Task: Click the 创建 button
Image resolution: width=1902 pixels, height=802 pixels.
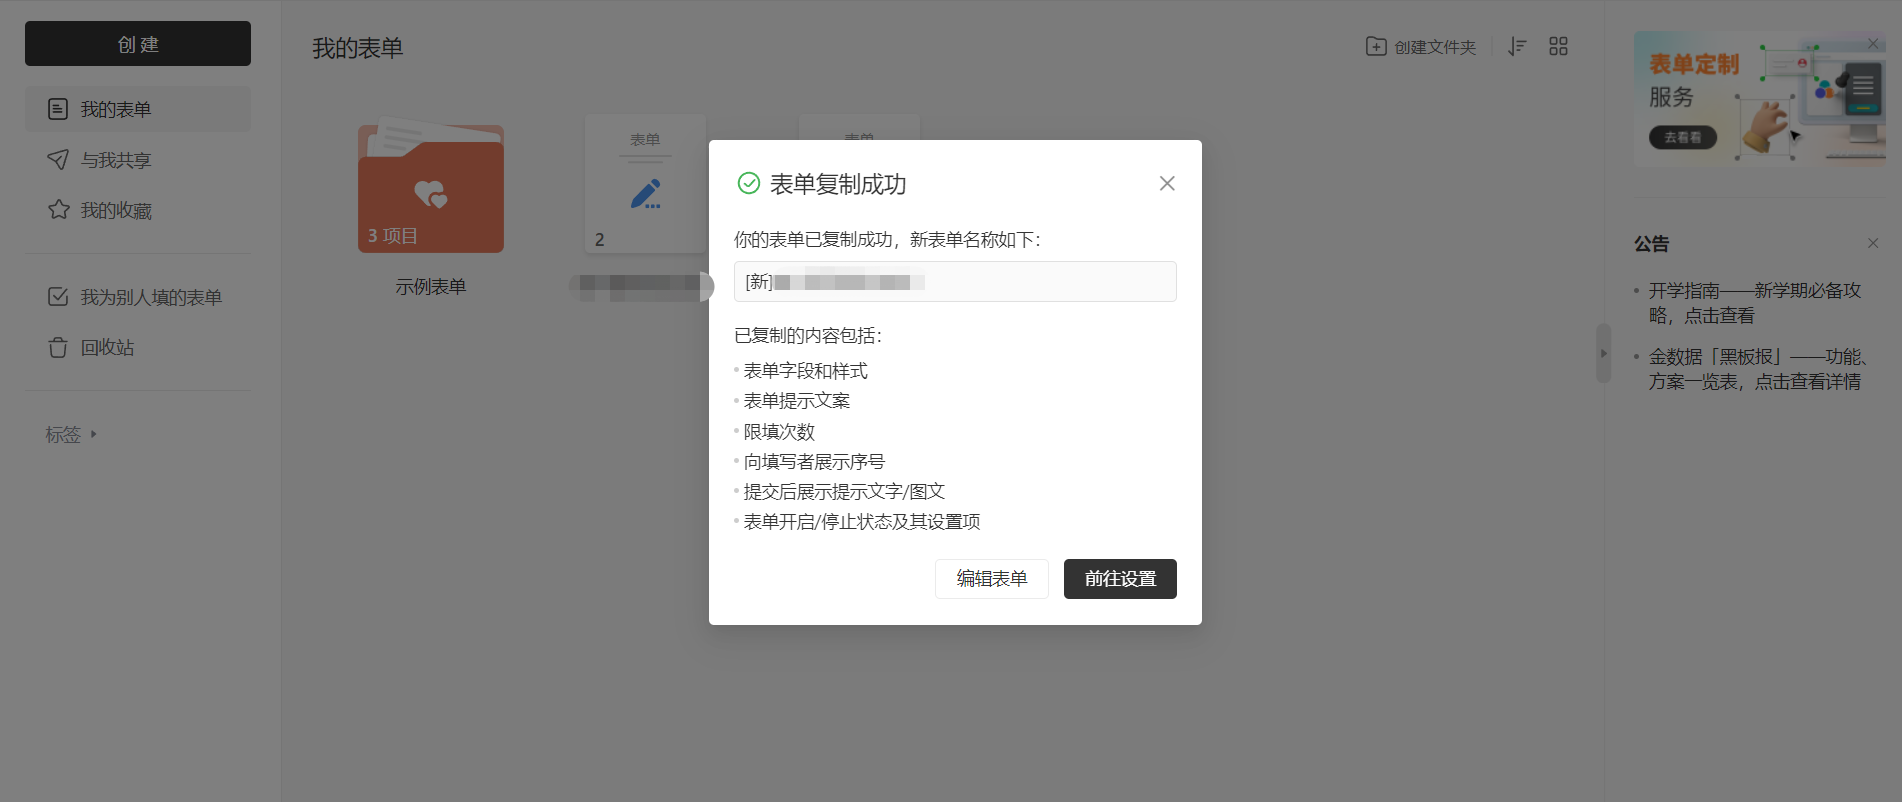Action: (138, 44)
